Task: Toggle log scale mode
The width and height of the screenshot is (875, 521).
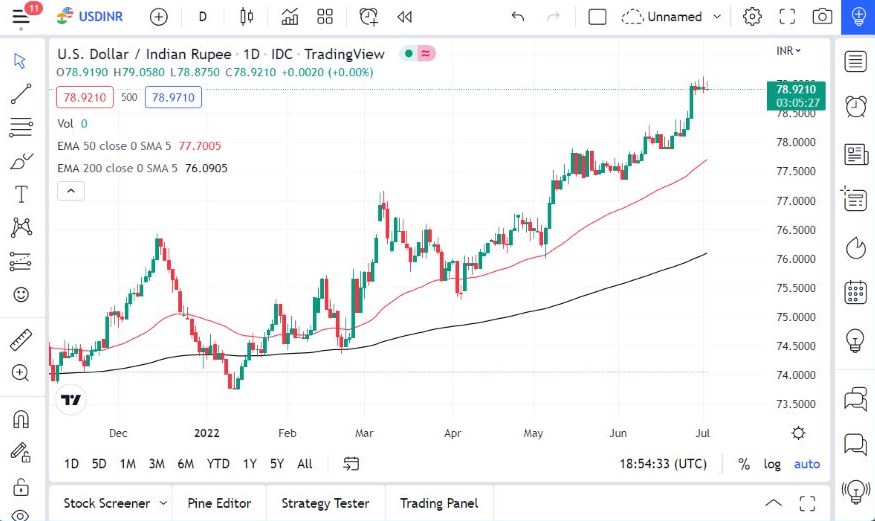Action: tap(772, 464)
